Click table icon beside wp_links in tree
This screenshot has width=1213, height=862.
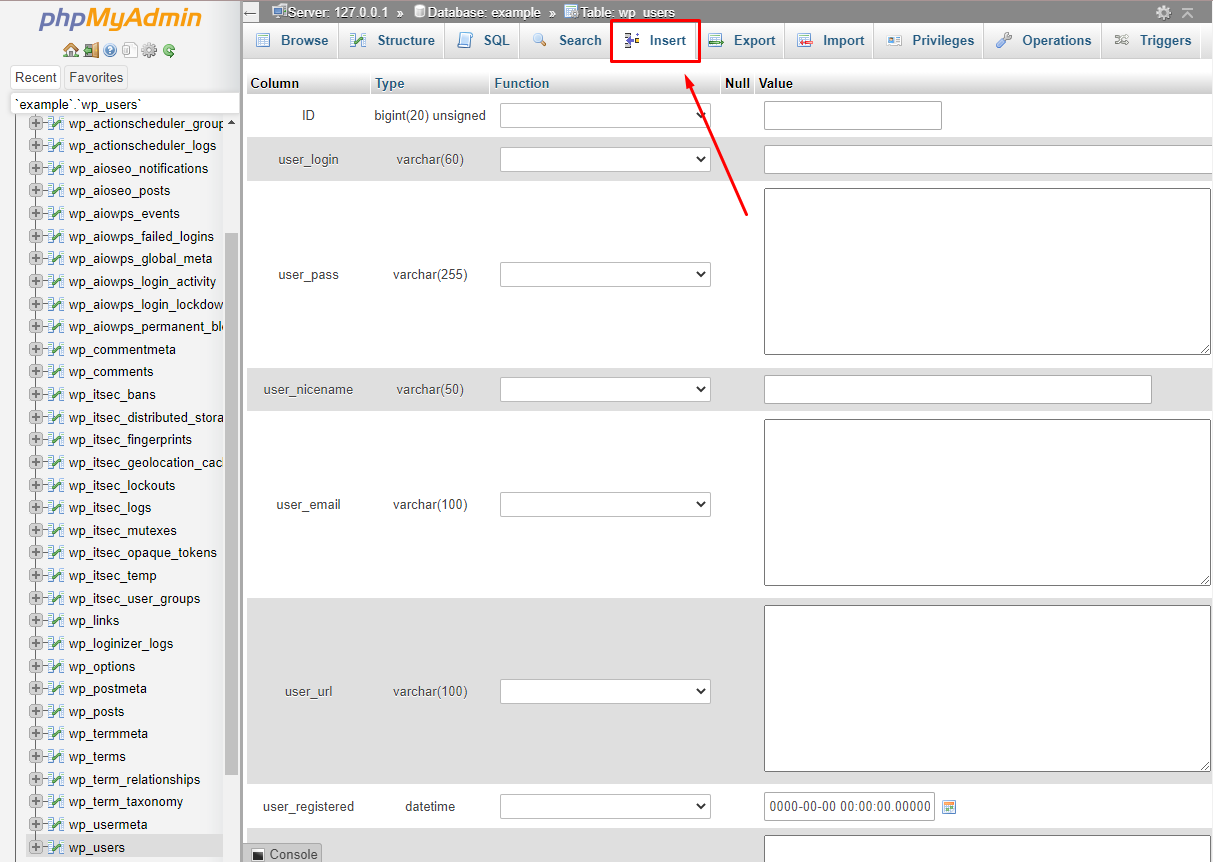[56, 620]
